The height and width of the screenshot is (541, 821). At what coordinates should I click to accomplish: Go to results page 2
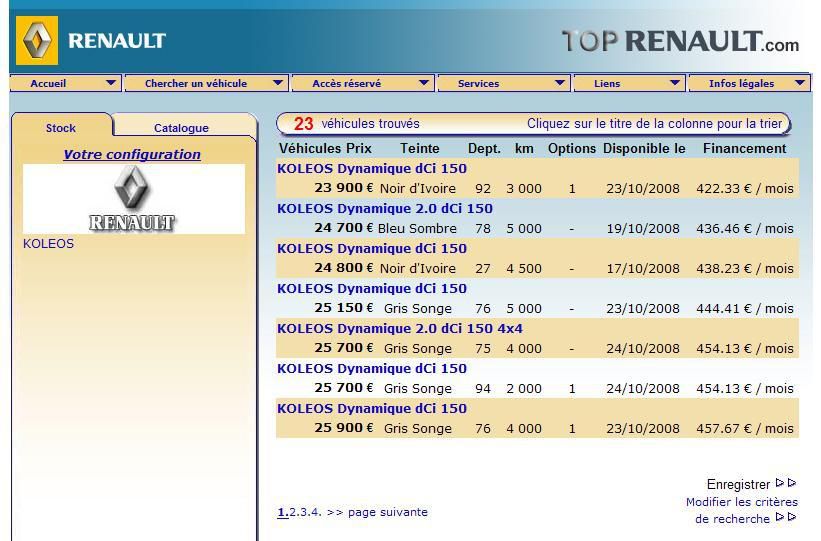point(294,512)
